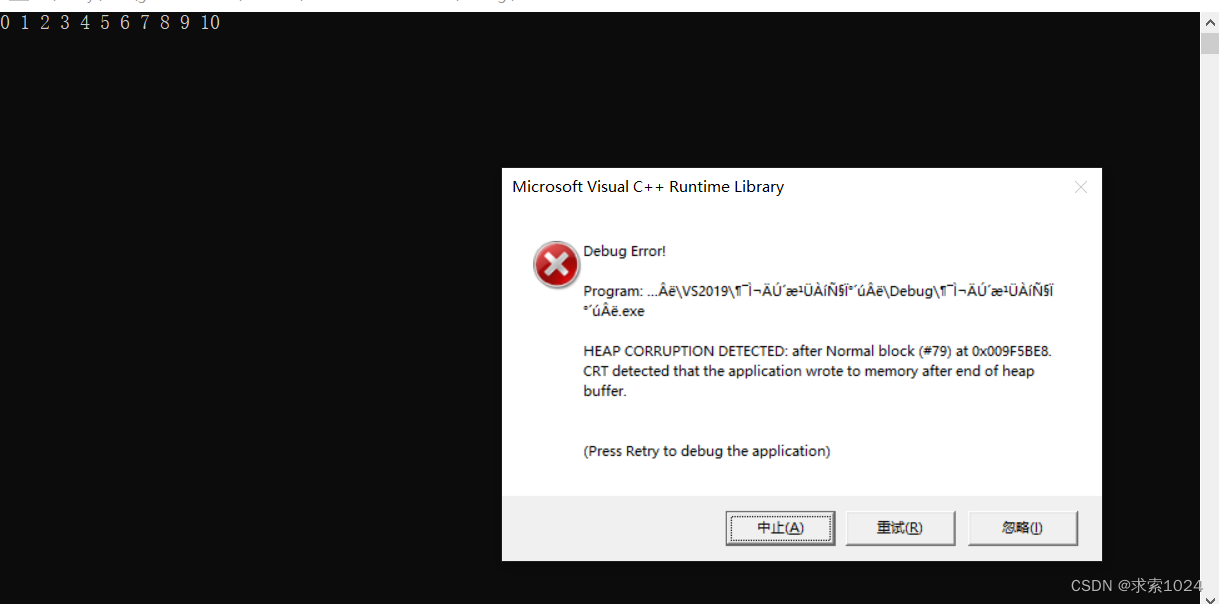Click the red error X icon
Screen dimensions: 1219x604
tap(556, 265)
